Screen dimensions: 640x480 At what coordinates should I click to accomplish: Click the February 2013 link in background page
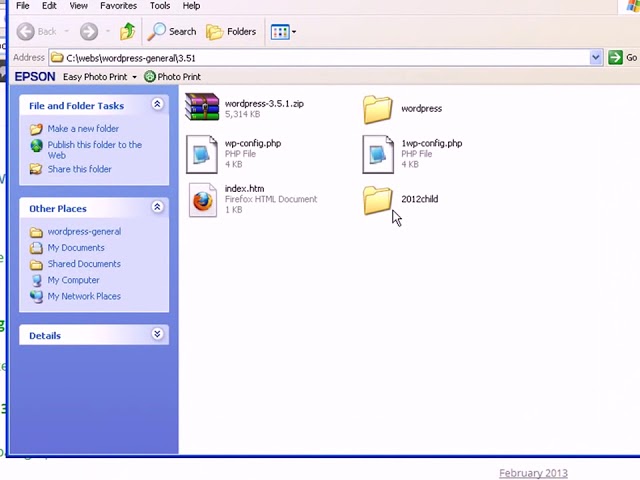533,473
